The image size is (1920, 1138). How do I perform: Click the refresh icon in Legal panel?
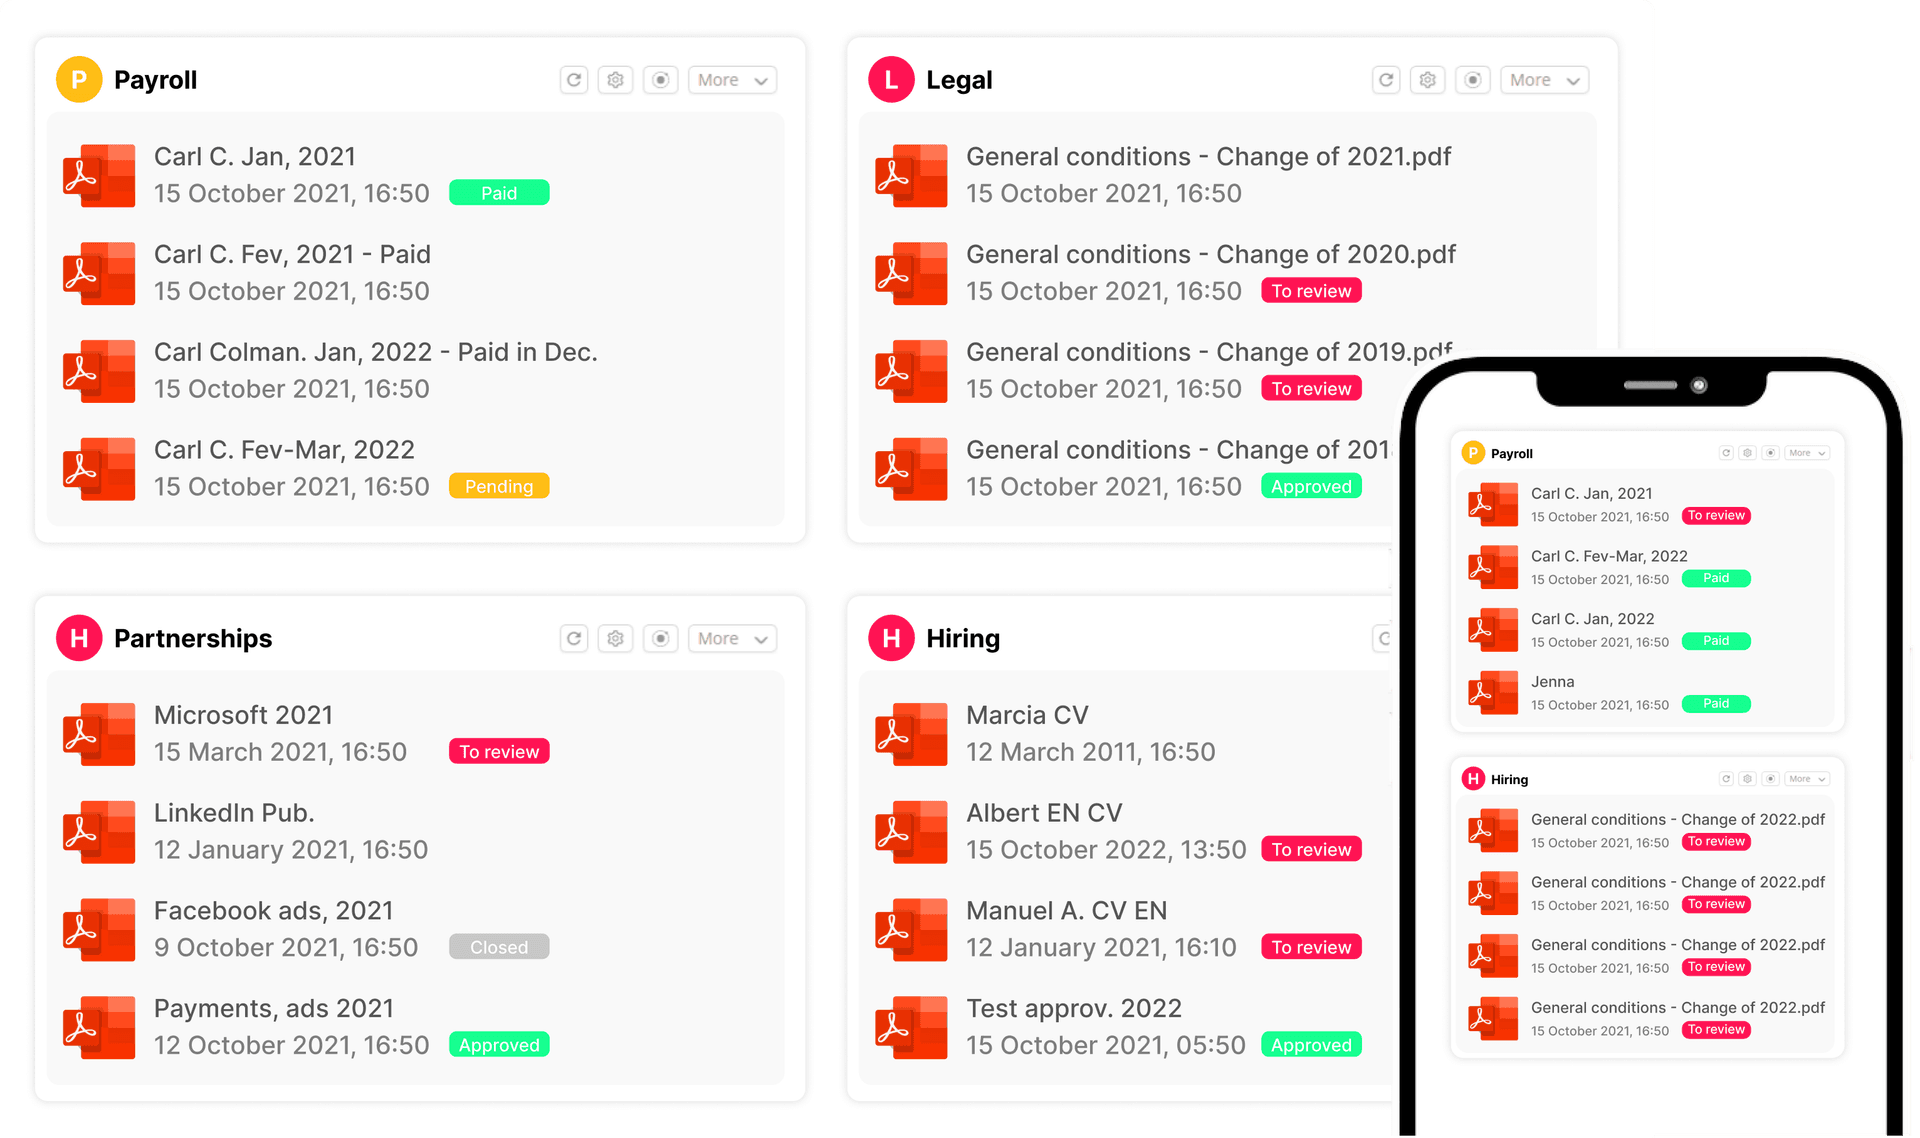pyautogui.click(x=1386, y=80)
